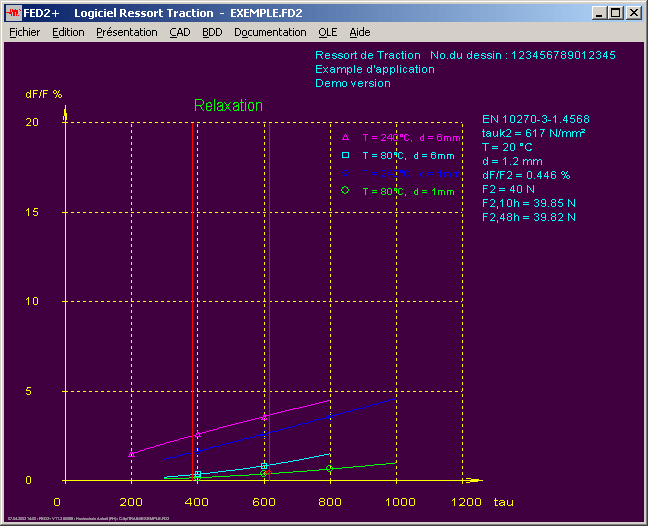
Task: Click the dF/F % y-axis label
Action: point(44,93)
